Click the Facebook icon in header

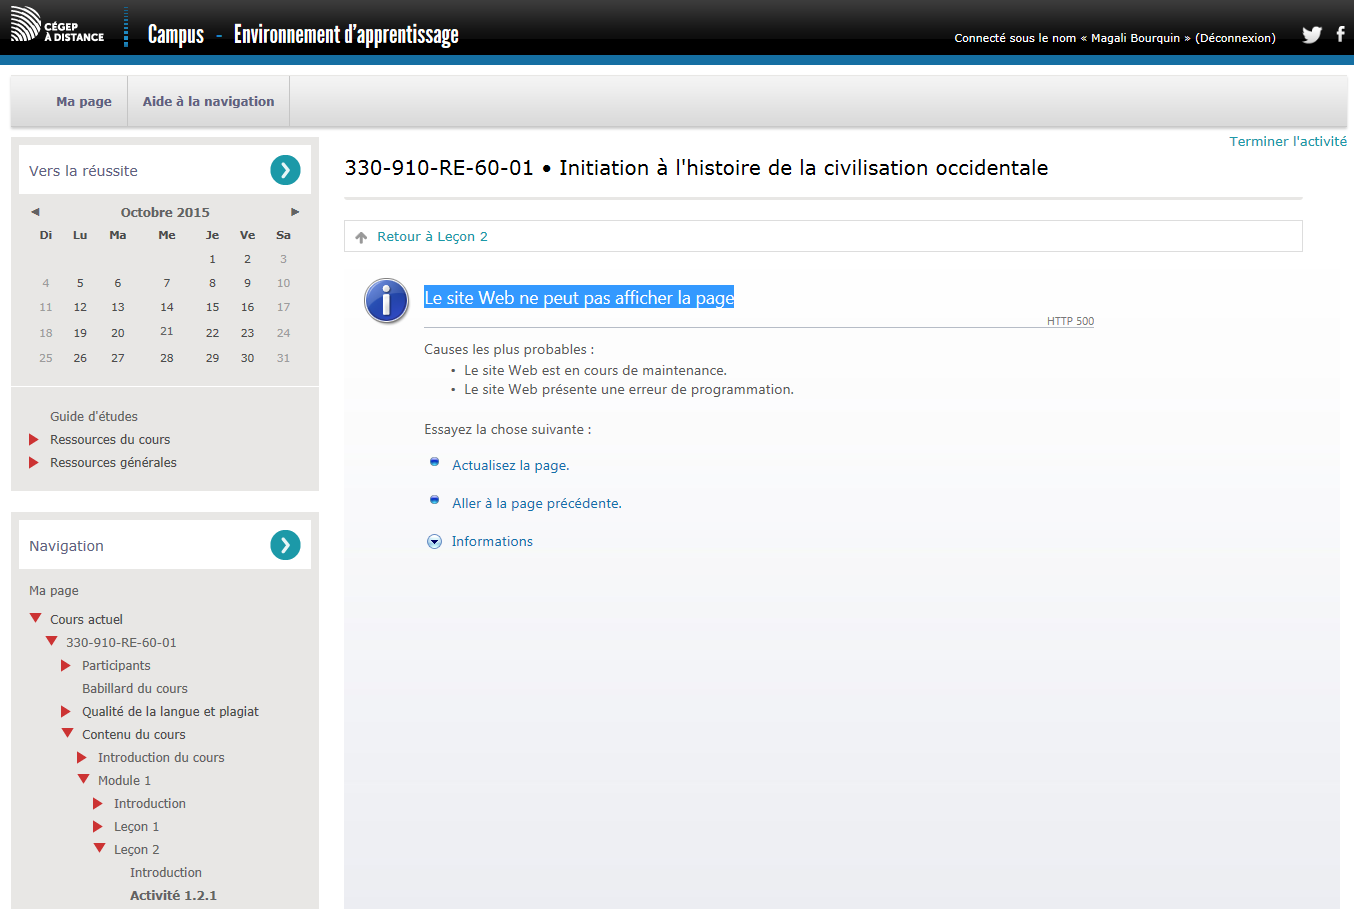coord(1340,35)
